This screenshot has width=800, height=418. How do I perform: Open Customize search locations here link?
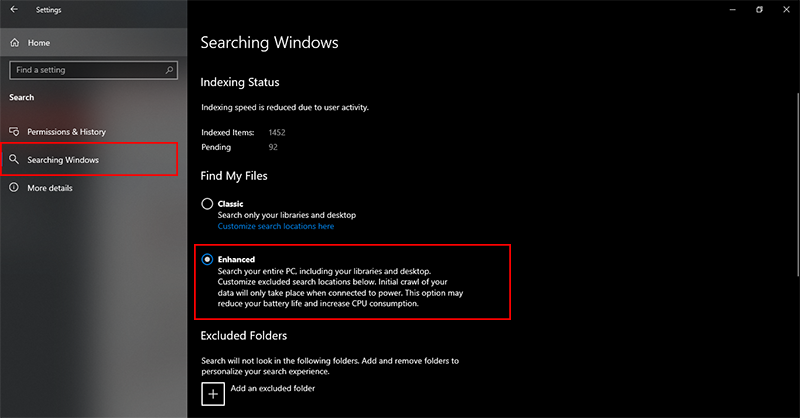click(276, 226)
